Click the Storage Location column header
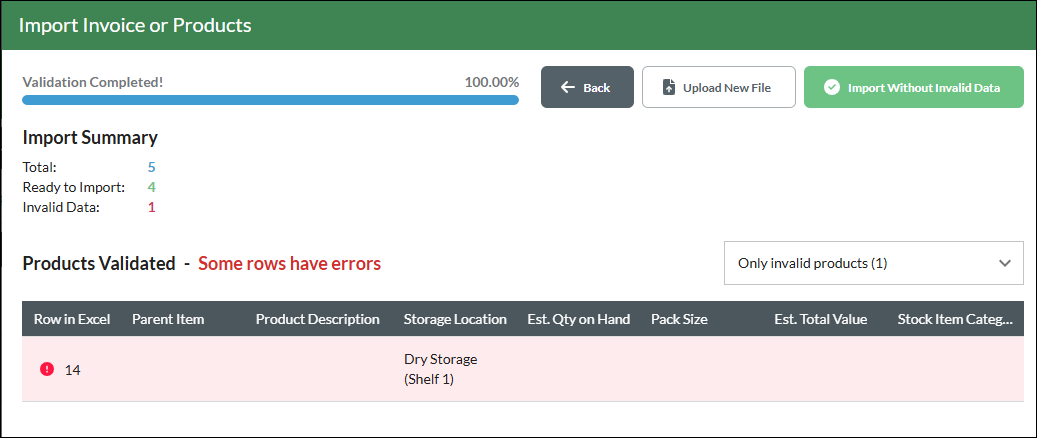This screenshot has height=438, width=1037. pos(455,319)
